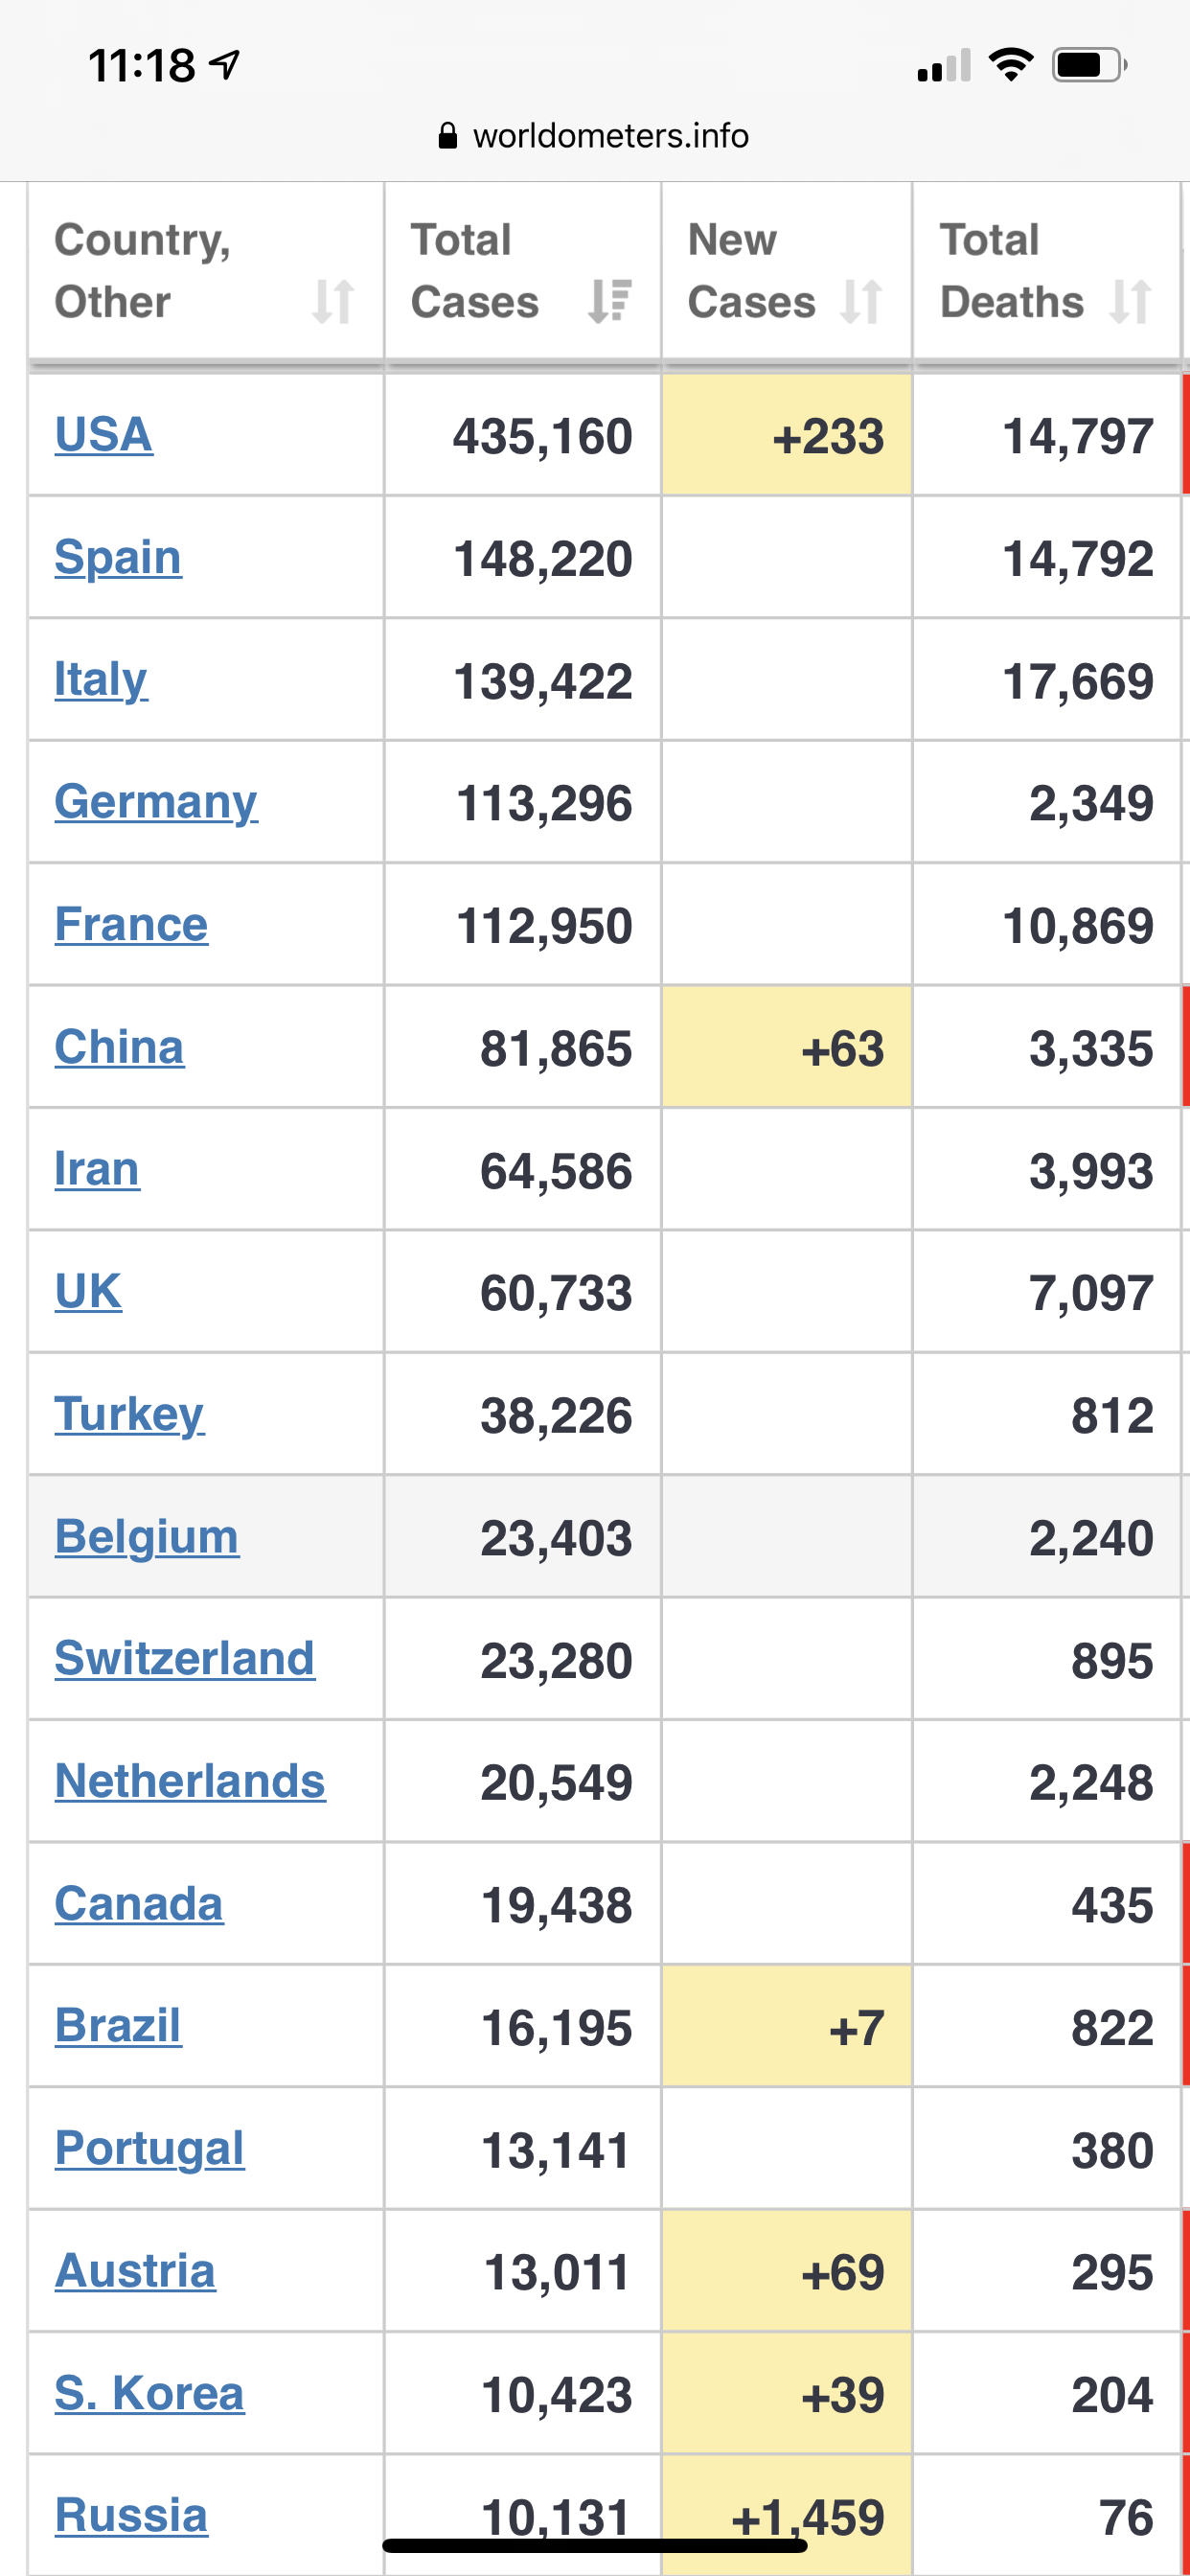Sort table by Country column arrows
The width and height of the screenshot is (1190, 2576).
[333, 301]
